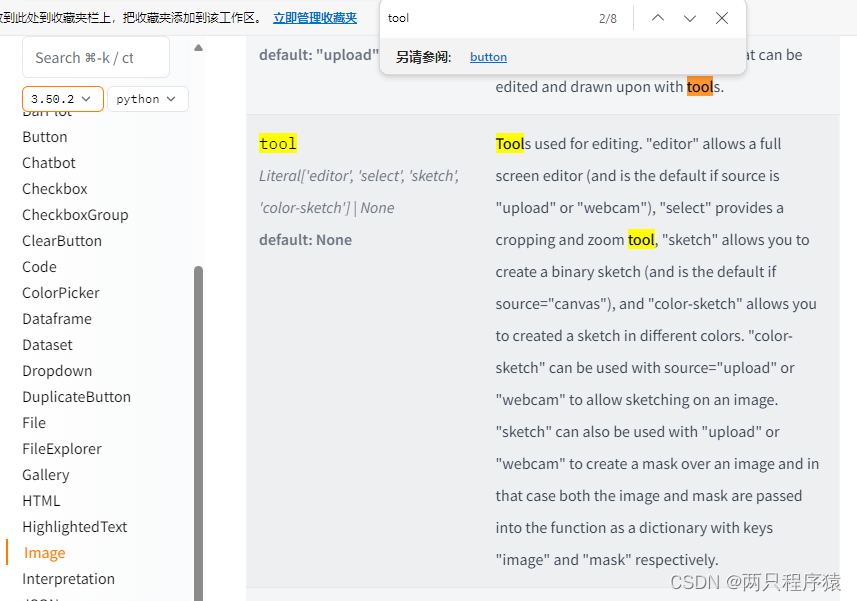
Task: Open the 立即管理收藏夹 link
Action: [315, 17]
